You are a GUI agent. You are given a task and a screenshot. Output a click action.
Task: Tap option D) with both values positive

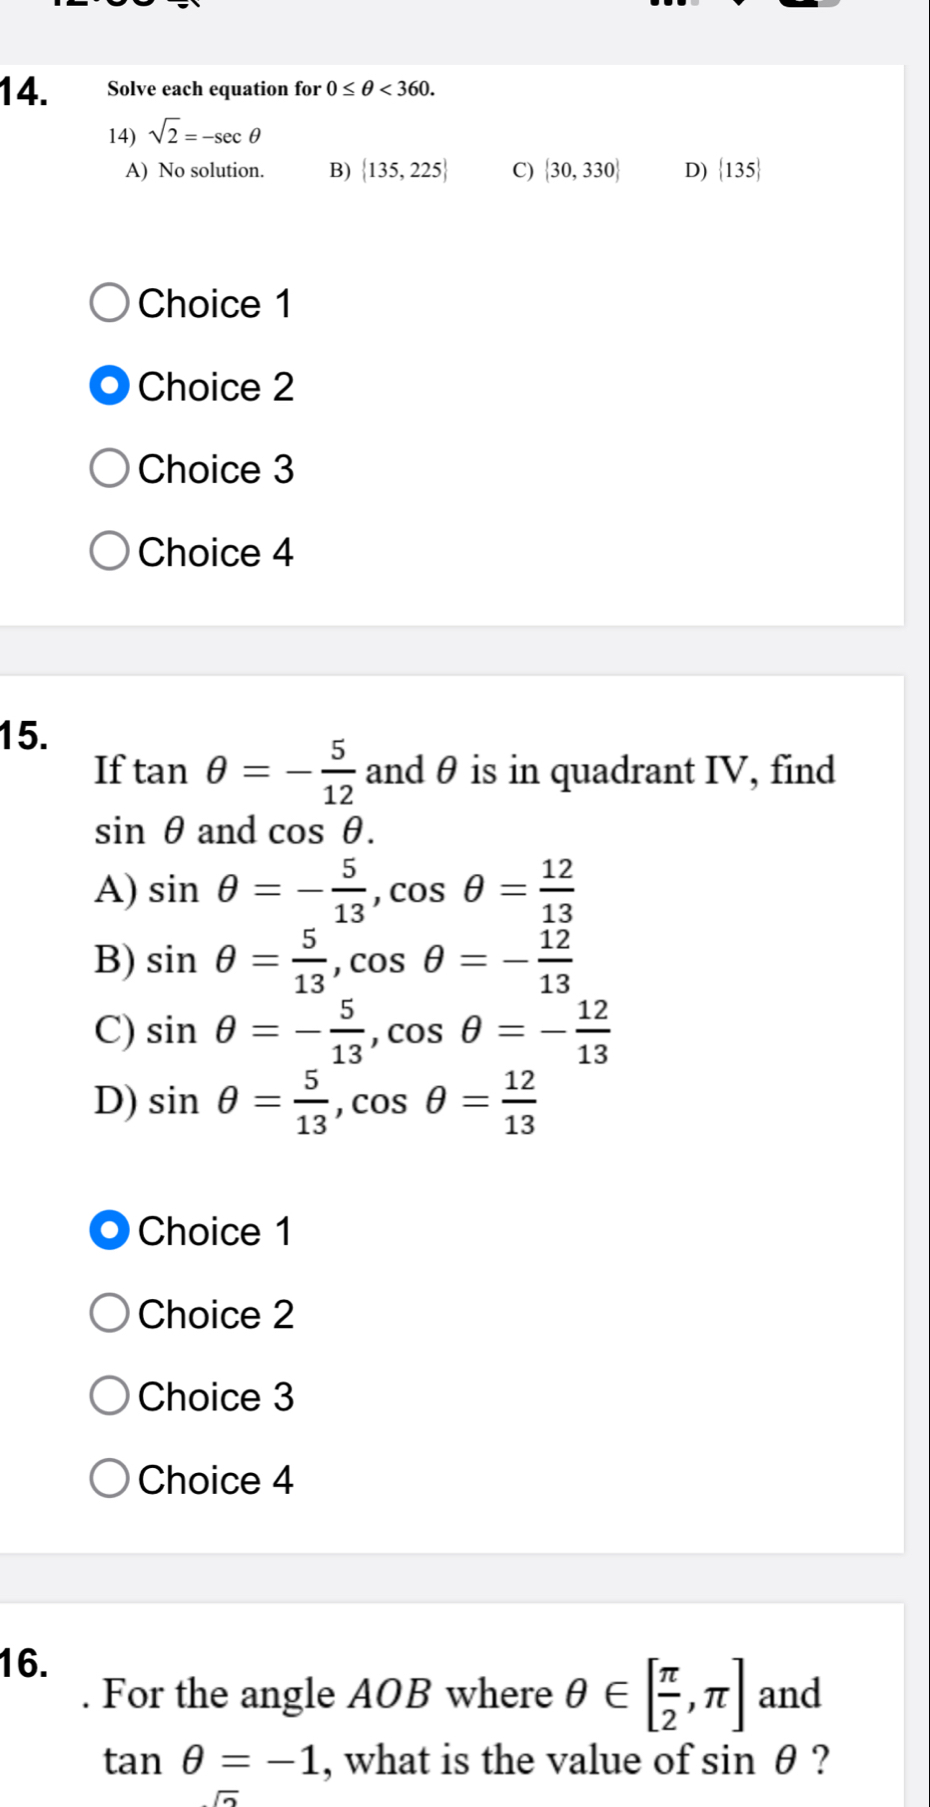[x=316, y=1102]
